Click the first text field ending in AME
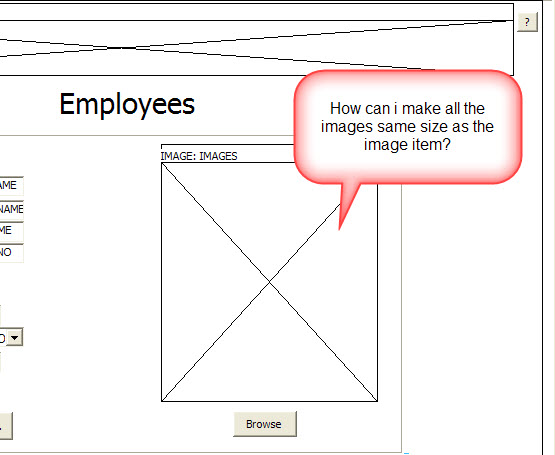 (11, 186)
